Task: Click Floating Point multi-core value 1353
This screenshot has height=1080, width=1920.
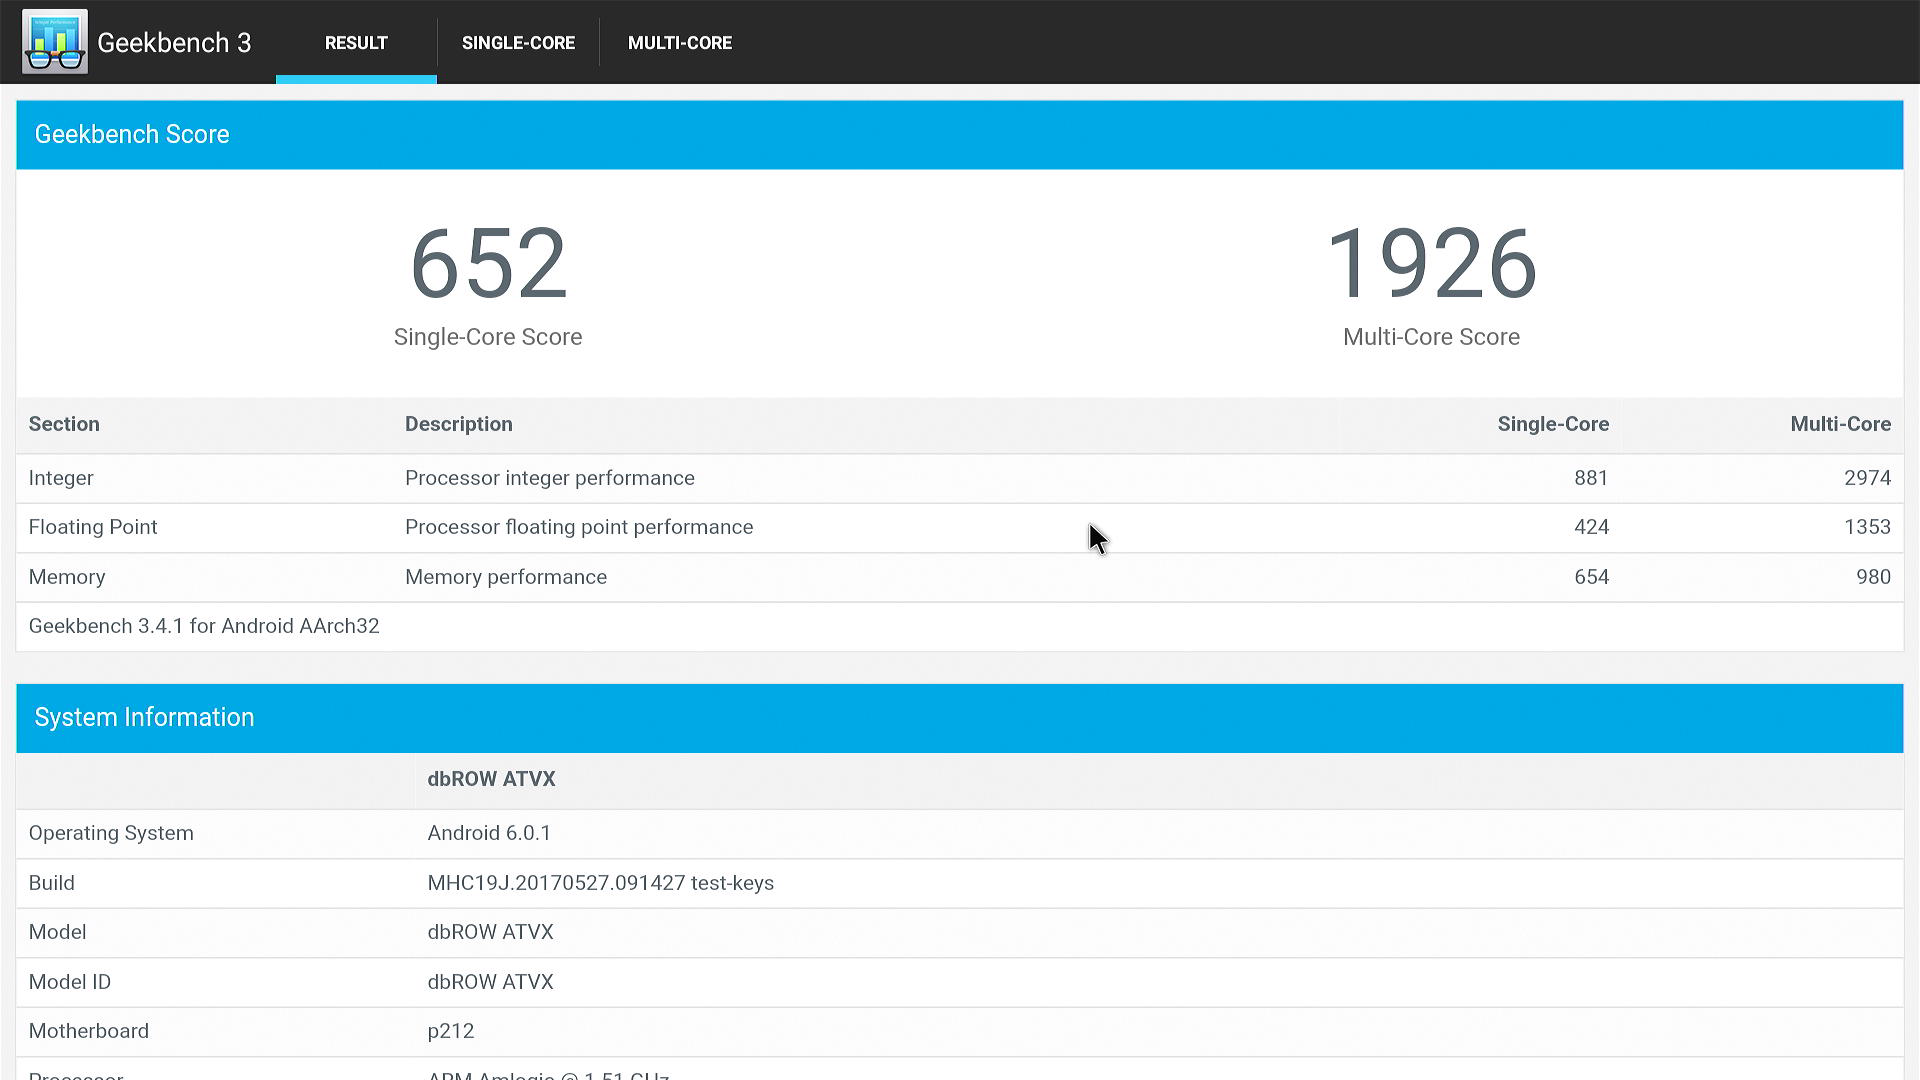Action: (1867, 527)
